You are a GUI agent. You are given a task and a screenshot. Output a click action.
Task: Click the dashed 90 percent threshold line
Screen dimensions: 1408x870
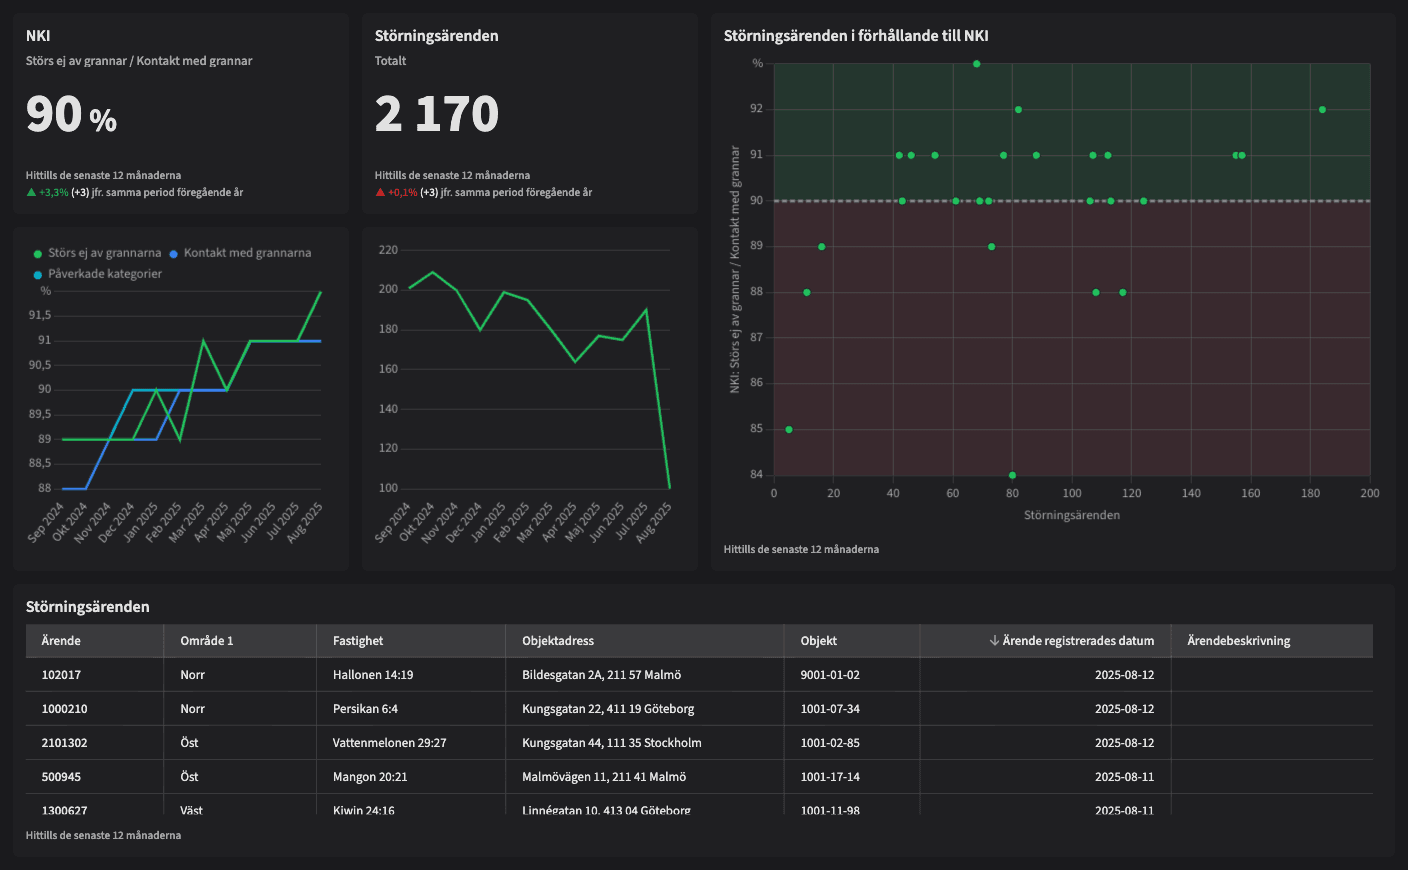click(1250, 201)
